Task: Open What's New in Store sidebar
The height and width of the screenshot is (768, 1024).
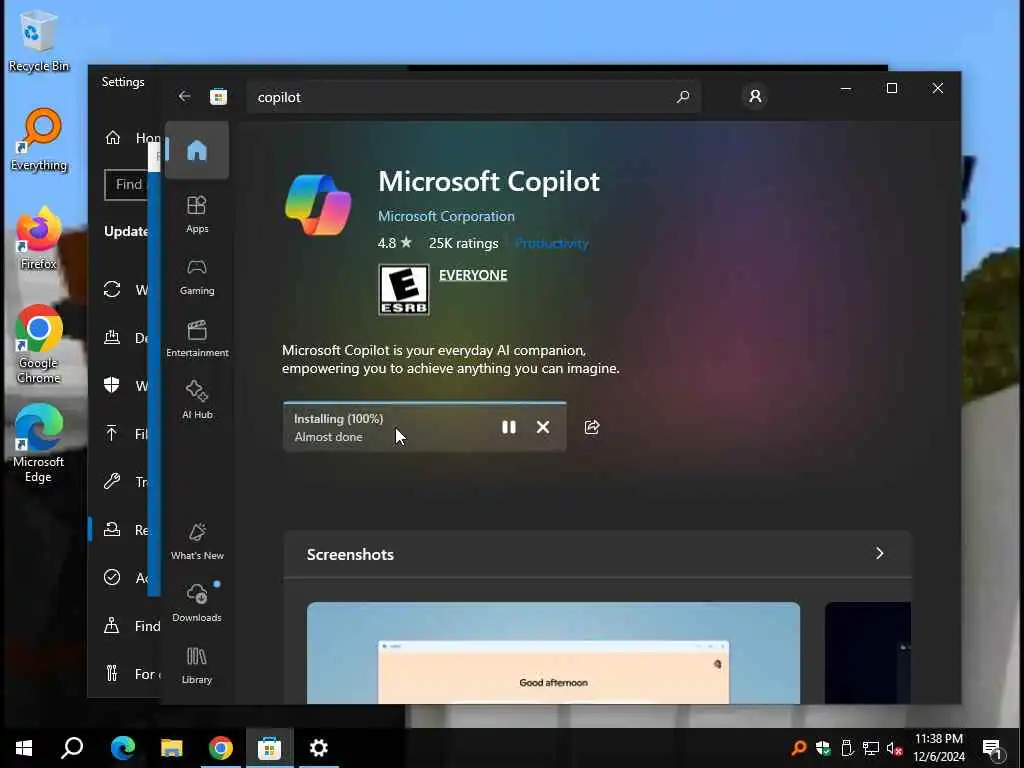Action: pyautogui.click(x=197, y=541)
